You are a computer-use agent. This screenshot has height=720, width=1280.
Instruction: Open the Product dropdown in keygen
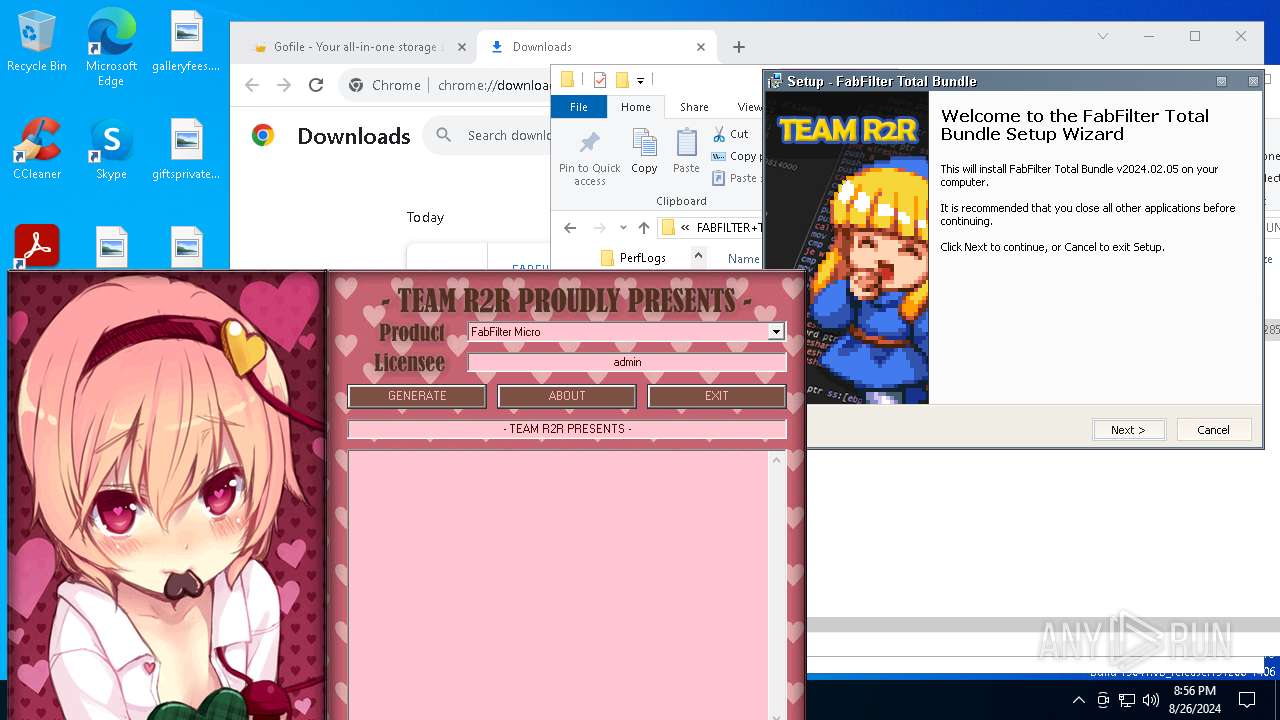click(776, 332)
